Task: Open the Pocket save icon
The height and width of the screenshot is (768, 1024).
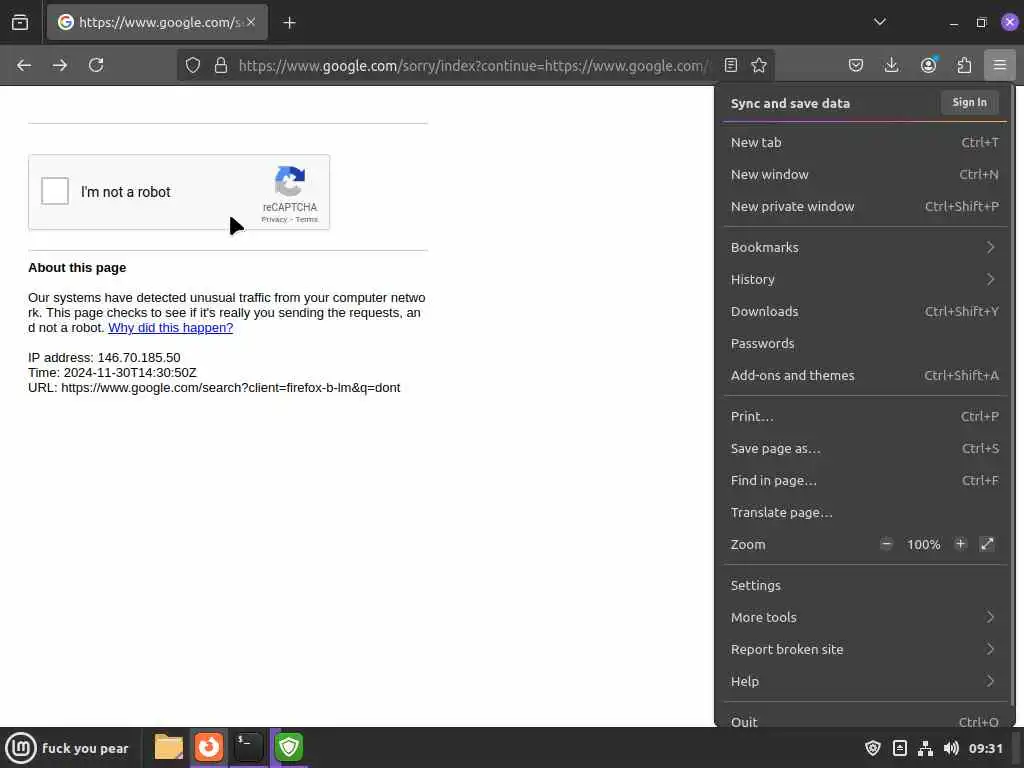Action: (x=856, y=65)
